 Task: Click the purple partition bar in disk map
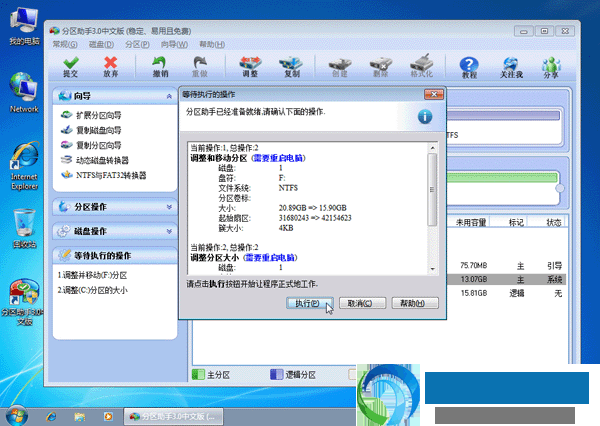pyautogui.click(x=503, y=116)
